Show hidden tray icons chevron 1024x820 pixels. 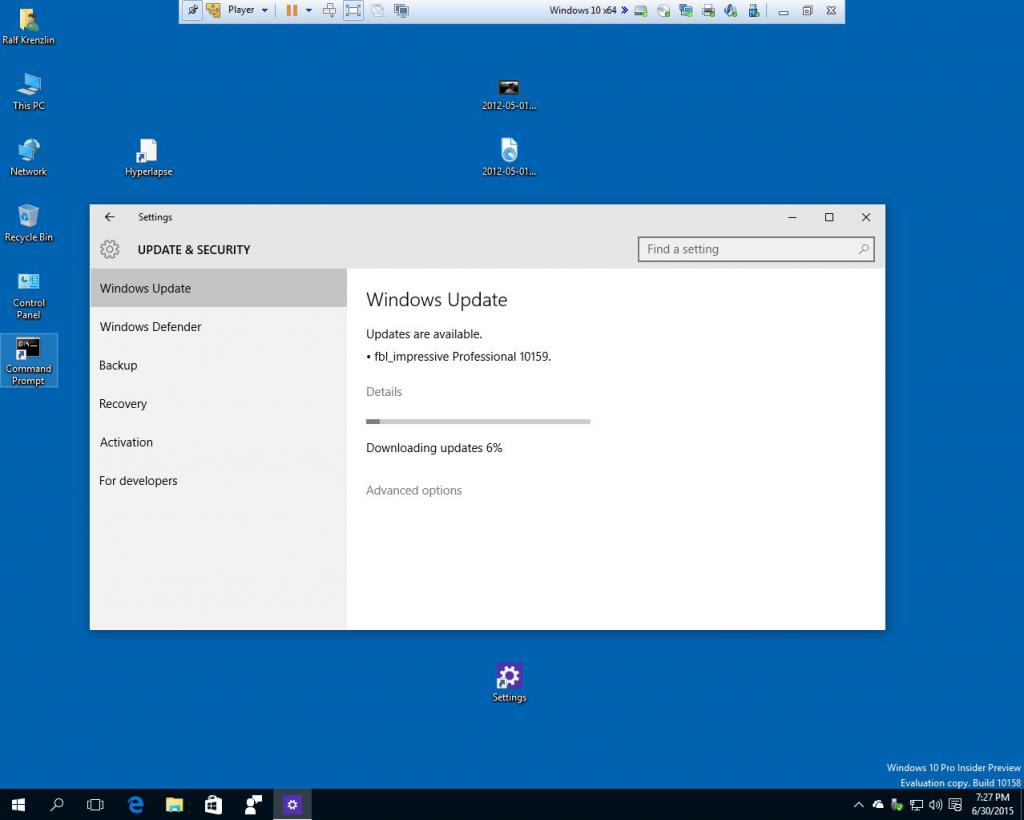[x=859, y=804]
